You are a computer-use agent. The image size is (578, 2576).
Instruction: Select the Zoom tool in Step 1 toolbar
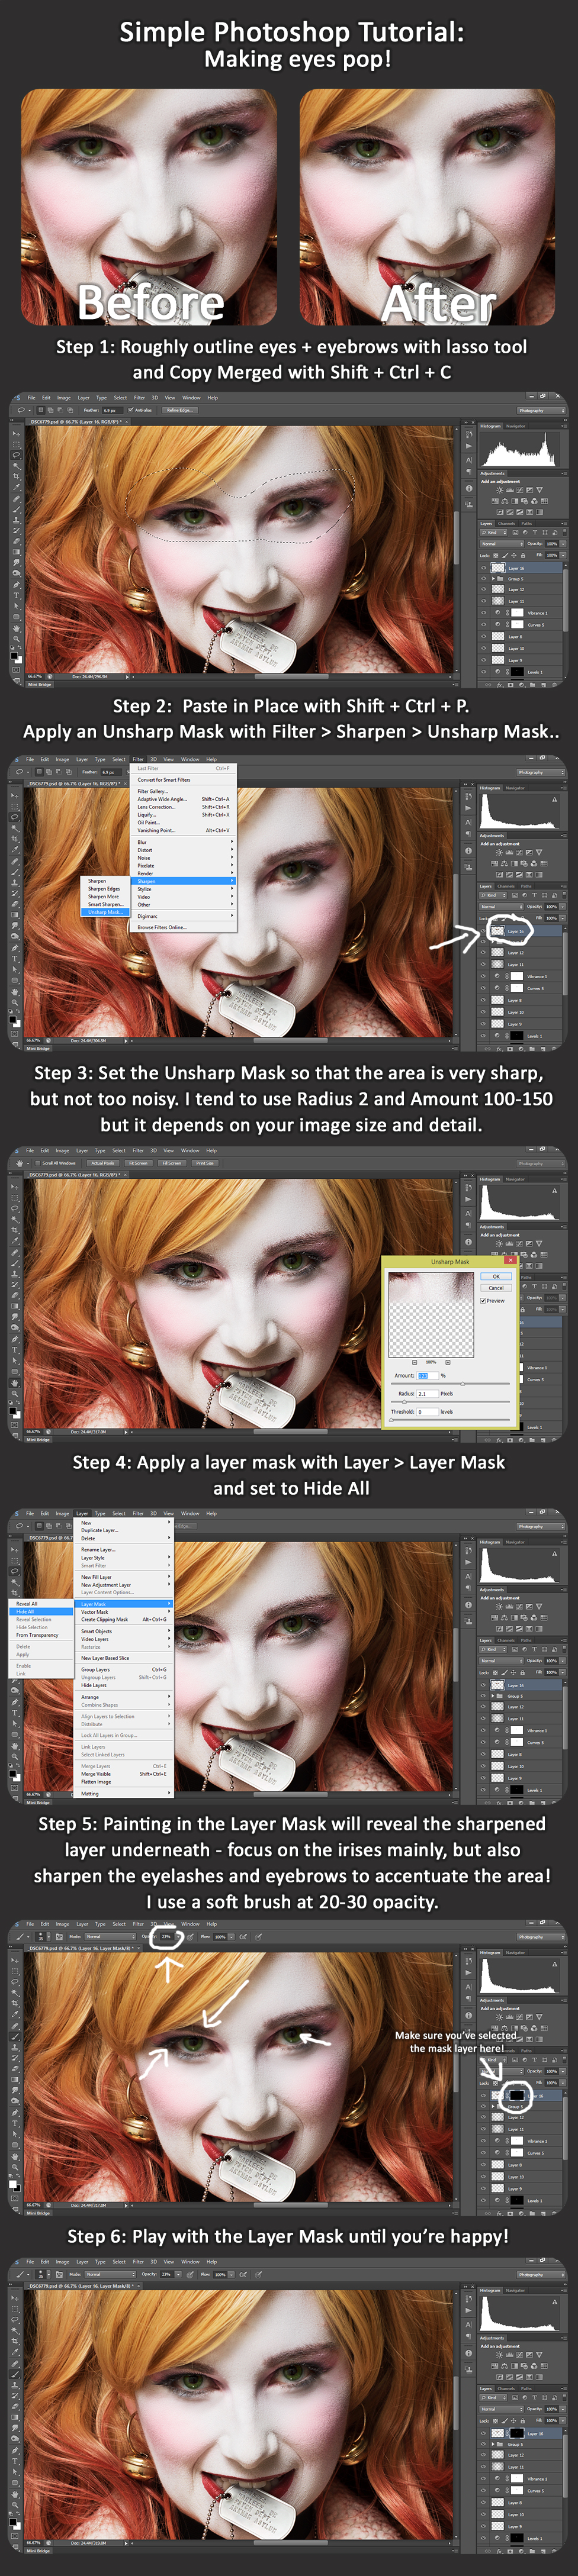click(16, 639)
